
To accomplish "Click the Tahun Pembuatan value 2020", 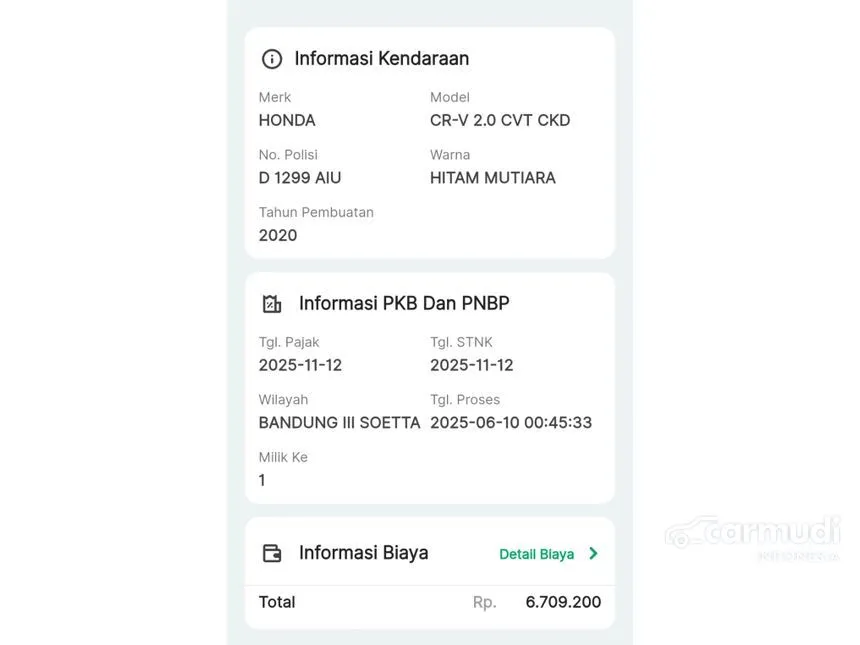I will pyautogui.click(x=278, y=235).
